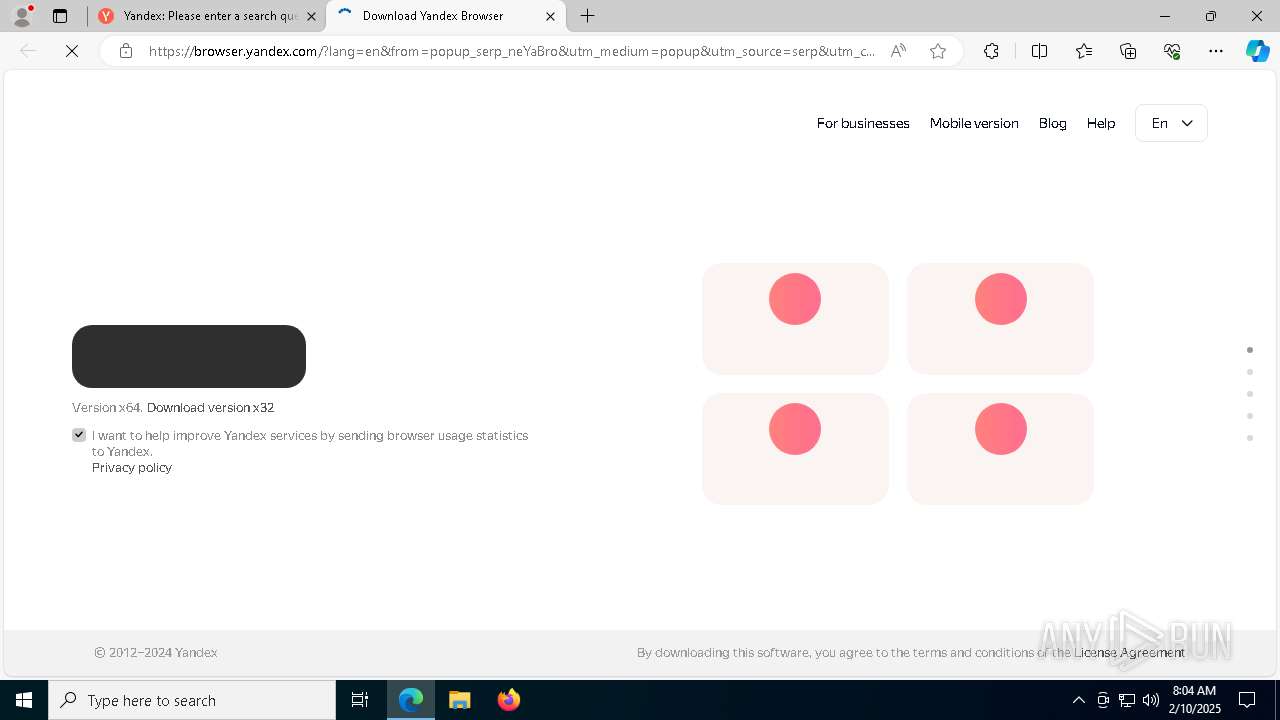Stop loading the page

click(72, 51)
